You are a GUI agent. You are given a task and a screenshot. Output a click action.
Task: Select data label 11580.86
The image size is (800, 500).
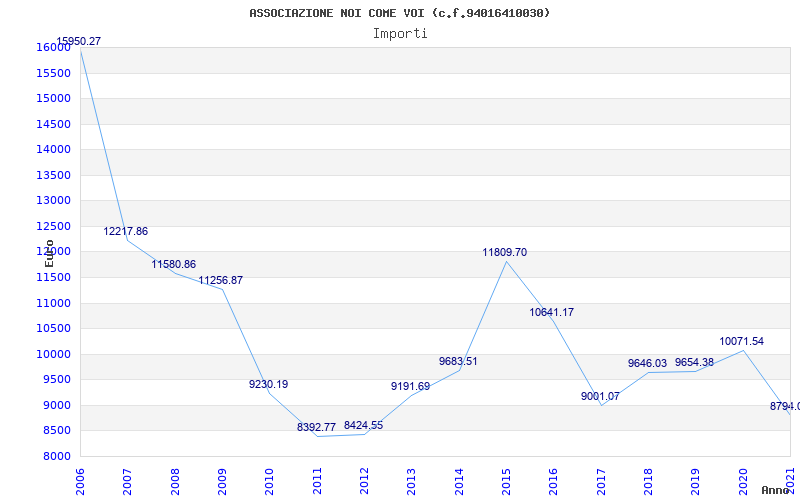(x=173, y=264)
